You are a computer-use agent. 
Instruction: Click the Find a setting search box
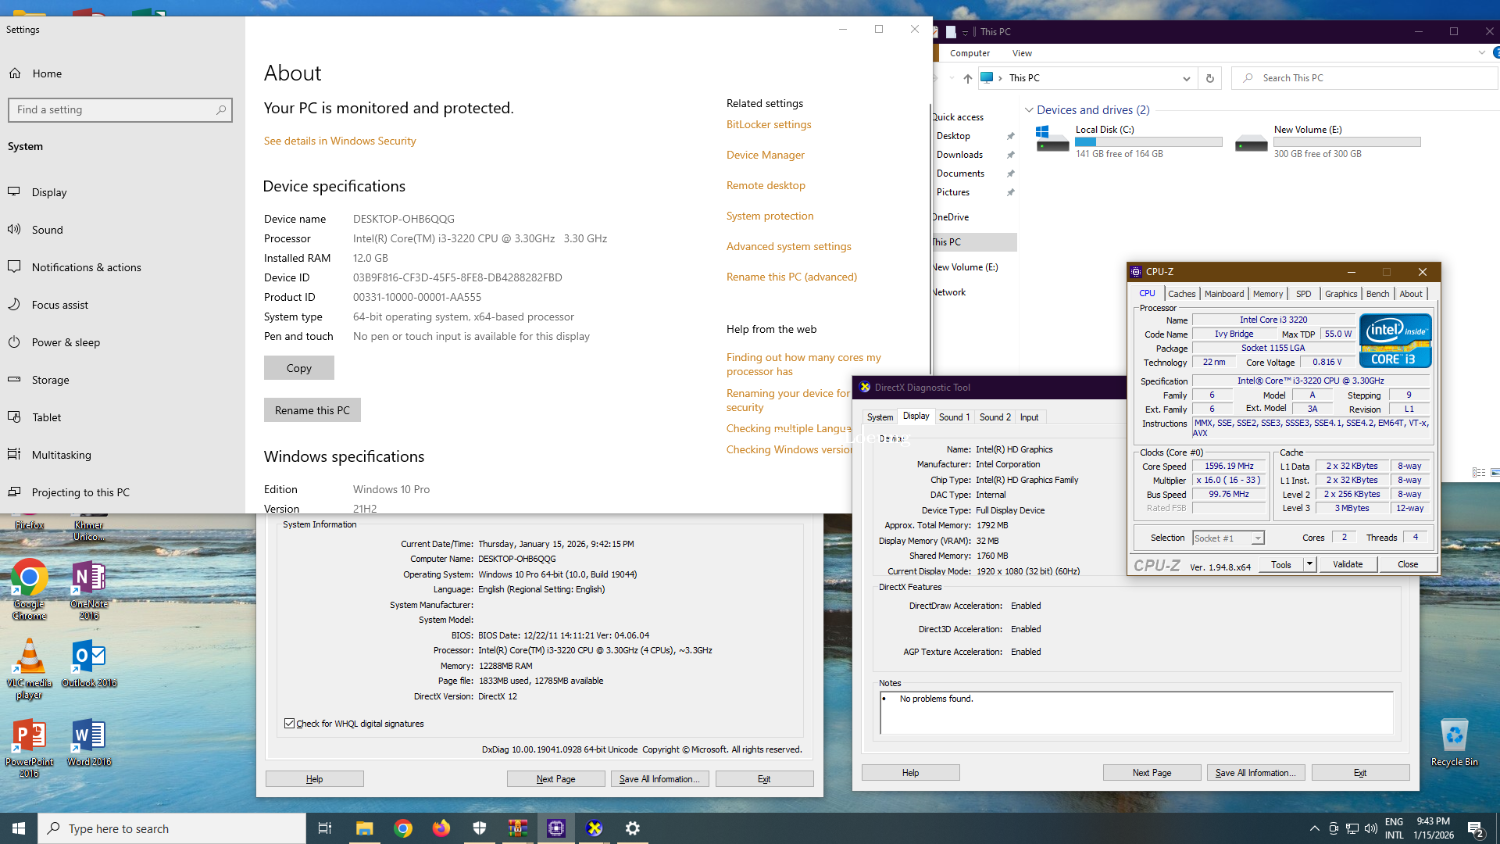click(119, 110)
